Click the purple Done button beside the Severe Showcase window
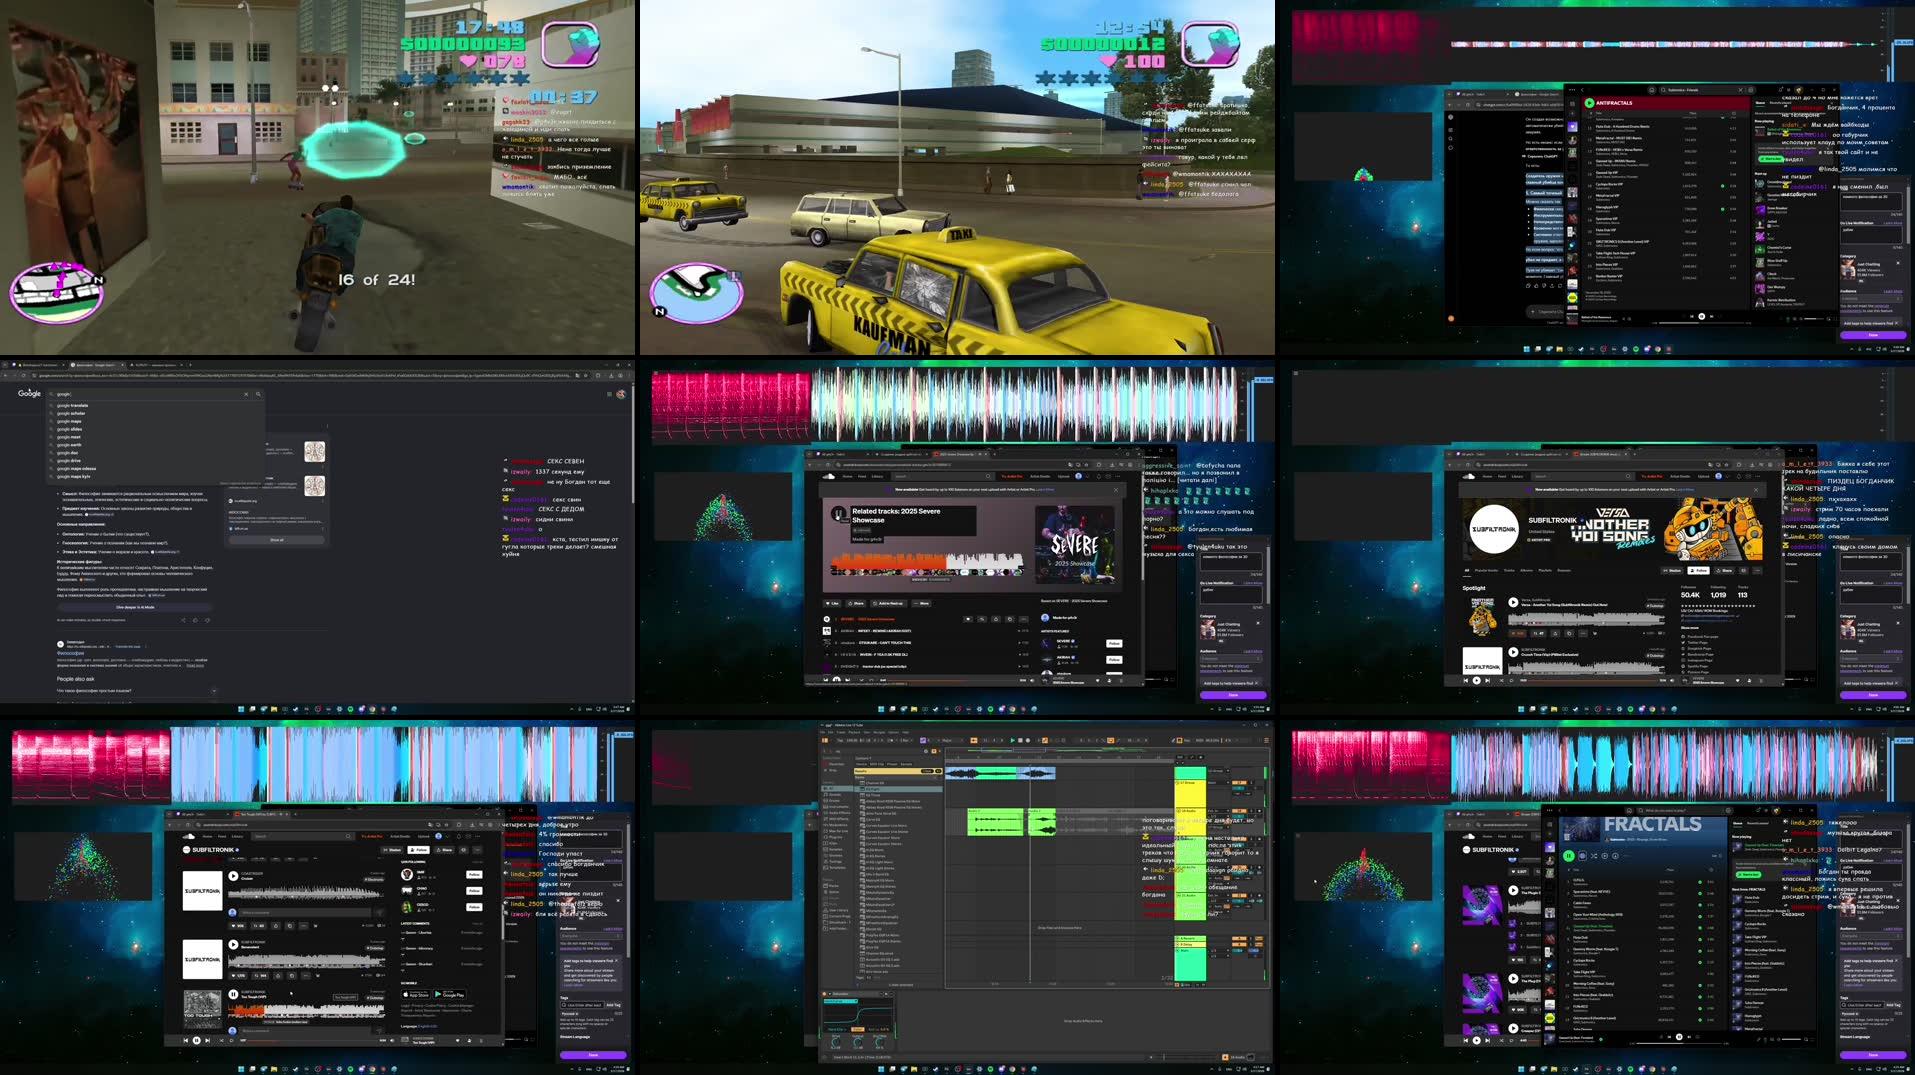 [x=1233, y=695]
